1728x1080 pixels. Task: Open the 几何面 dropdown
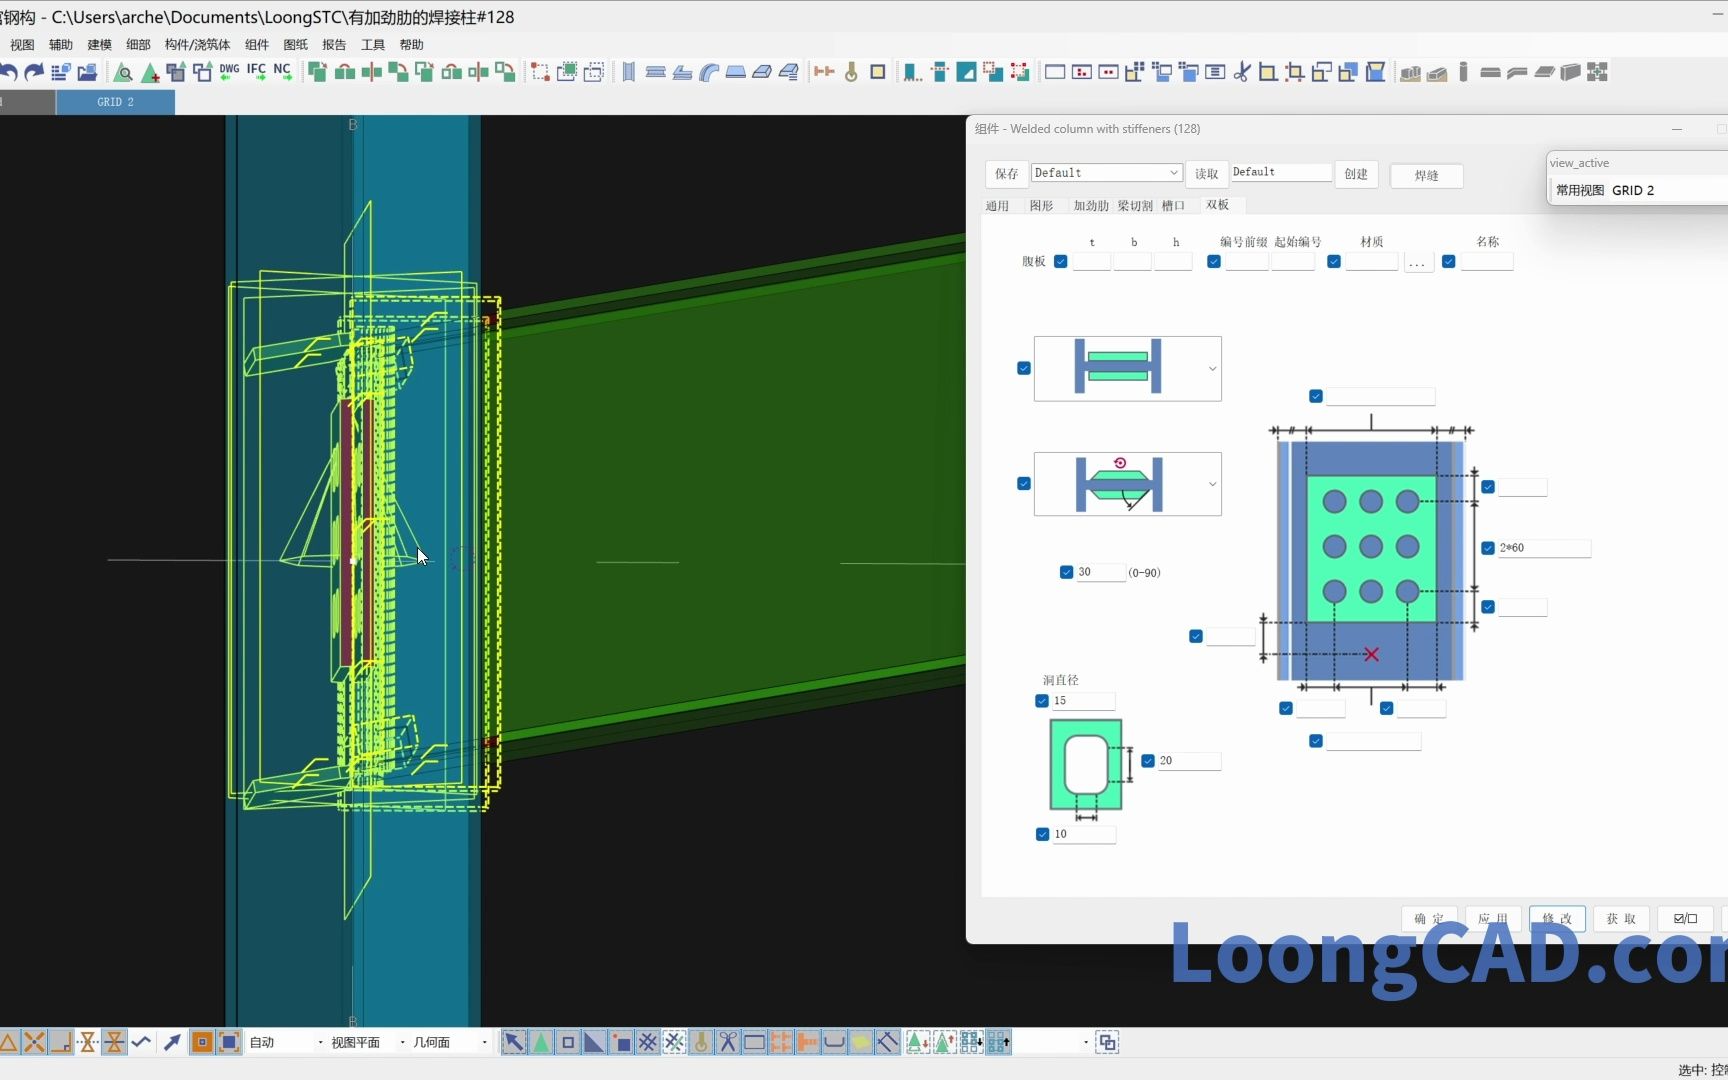(x=450, y=1042)
